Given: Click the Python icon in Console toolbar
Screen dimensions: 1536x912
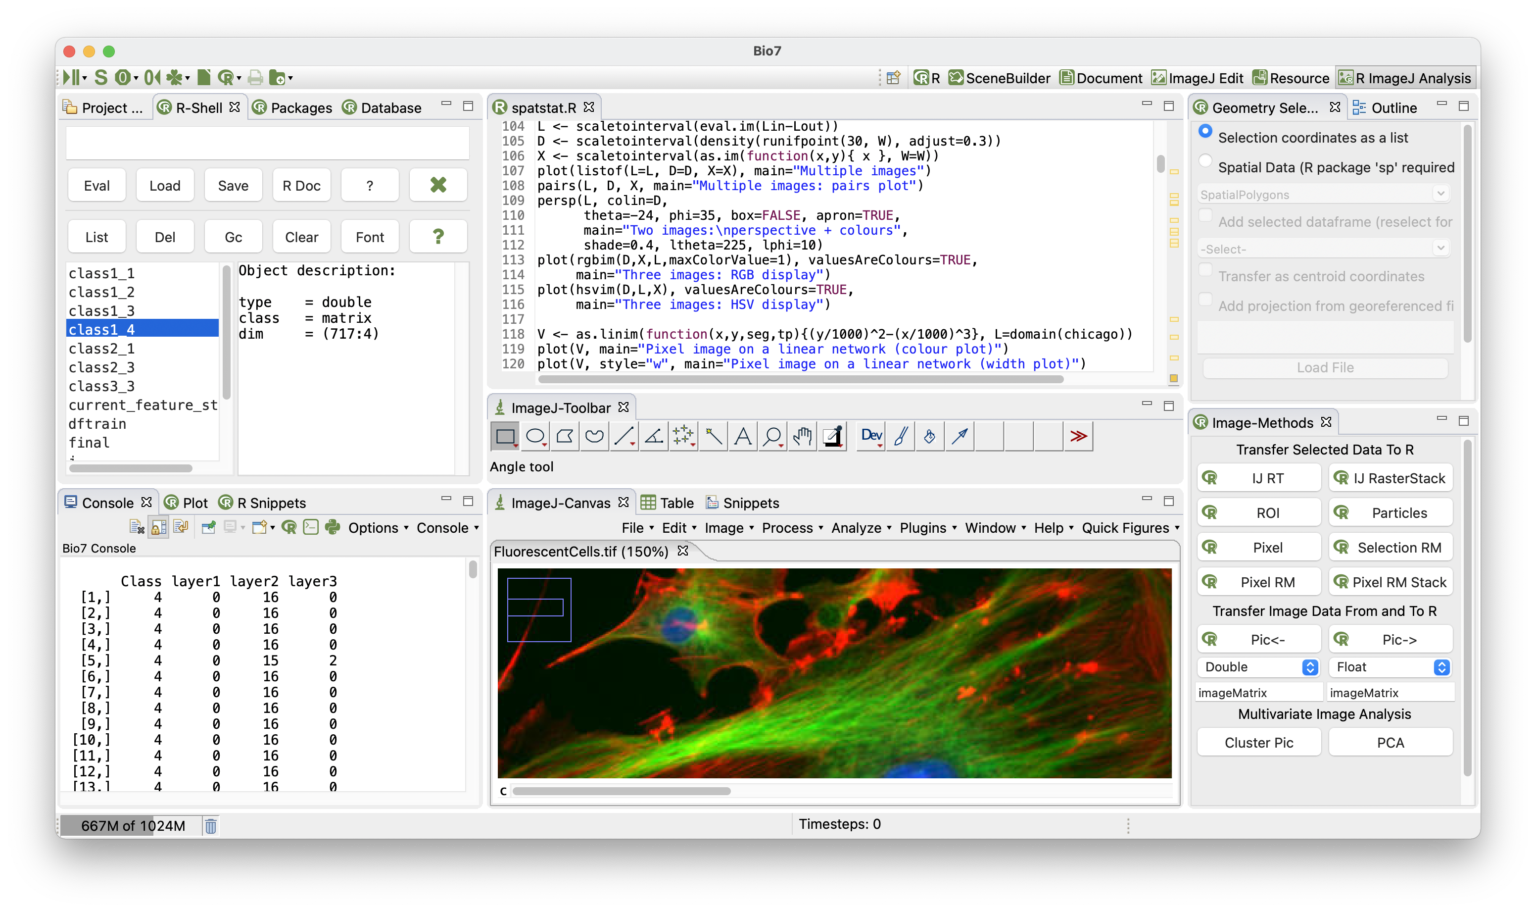Looking at the screenshot, I should coord(333,527).
